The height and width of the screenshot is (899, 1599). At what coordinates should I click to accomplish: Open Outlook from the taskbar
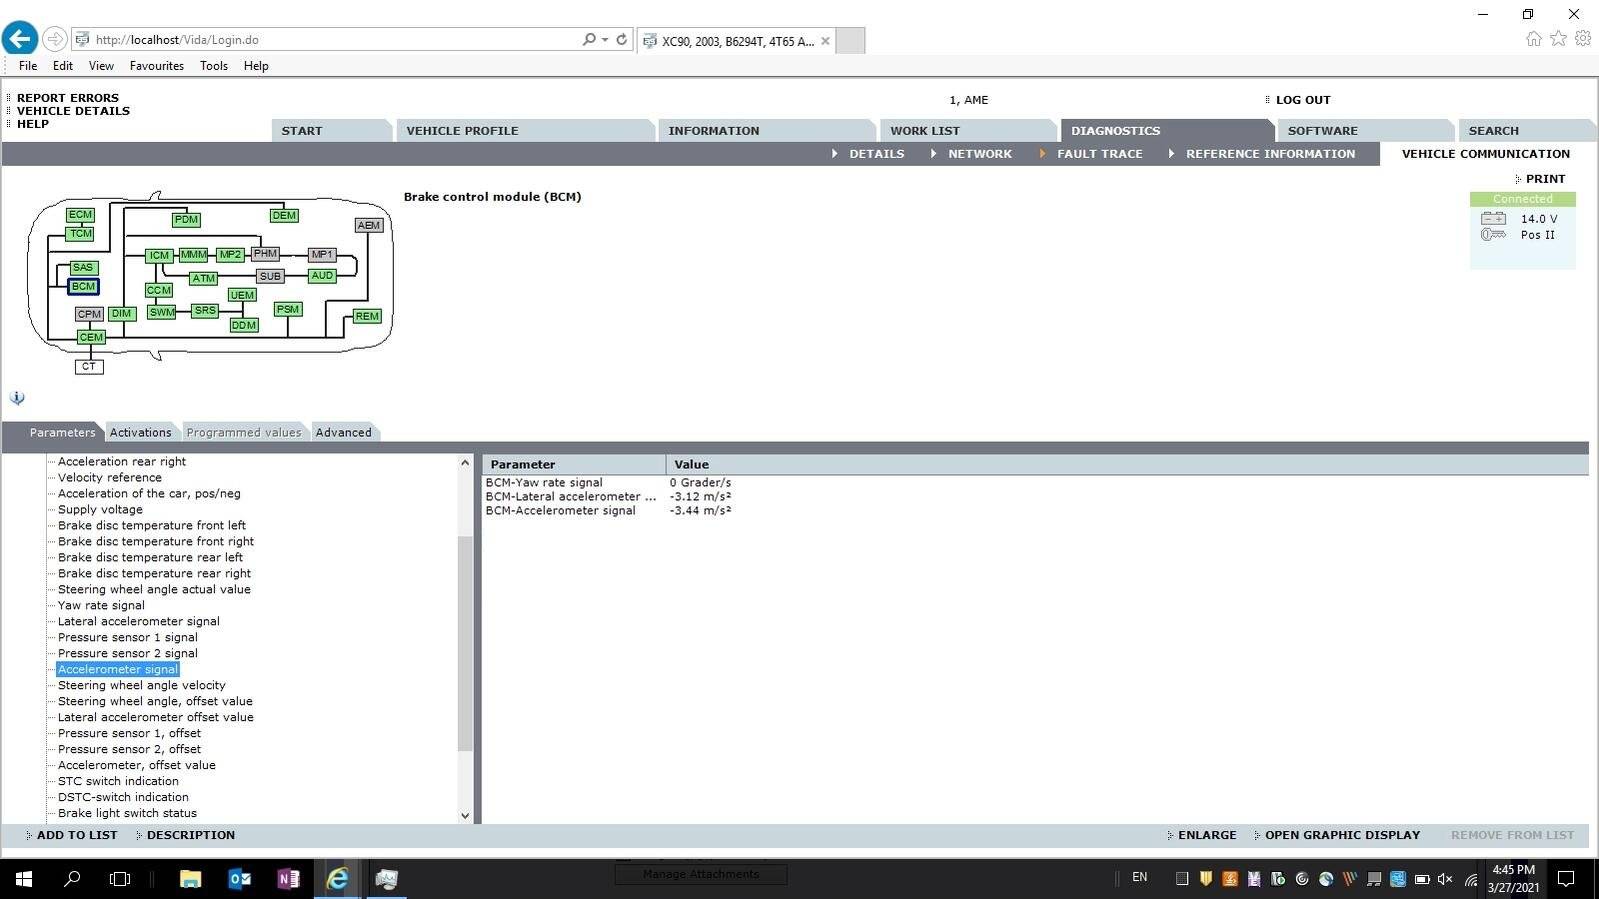point(240,879)
